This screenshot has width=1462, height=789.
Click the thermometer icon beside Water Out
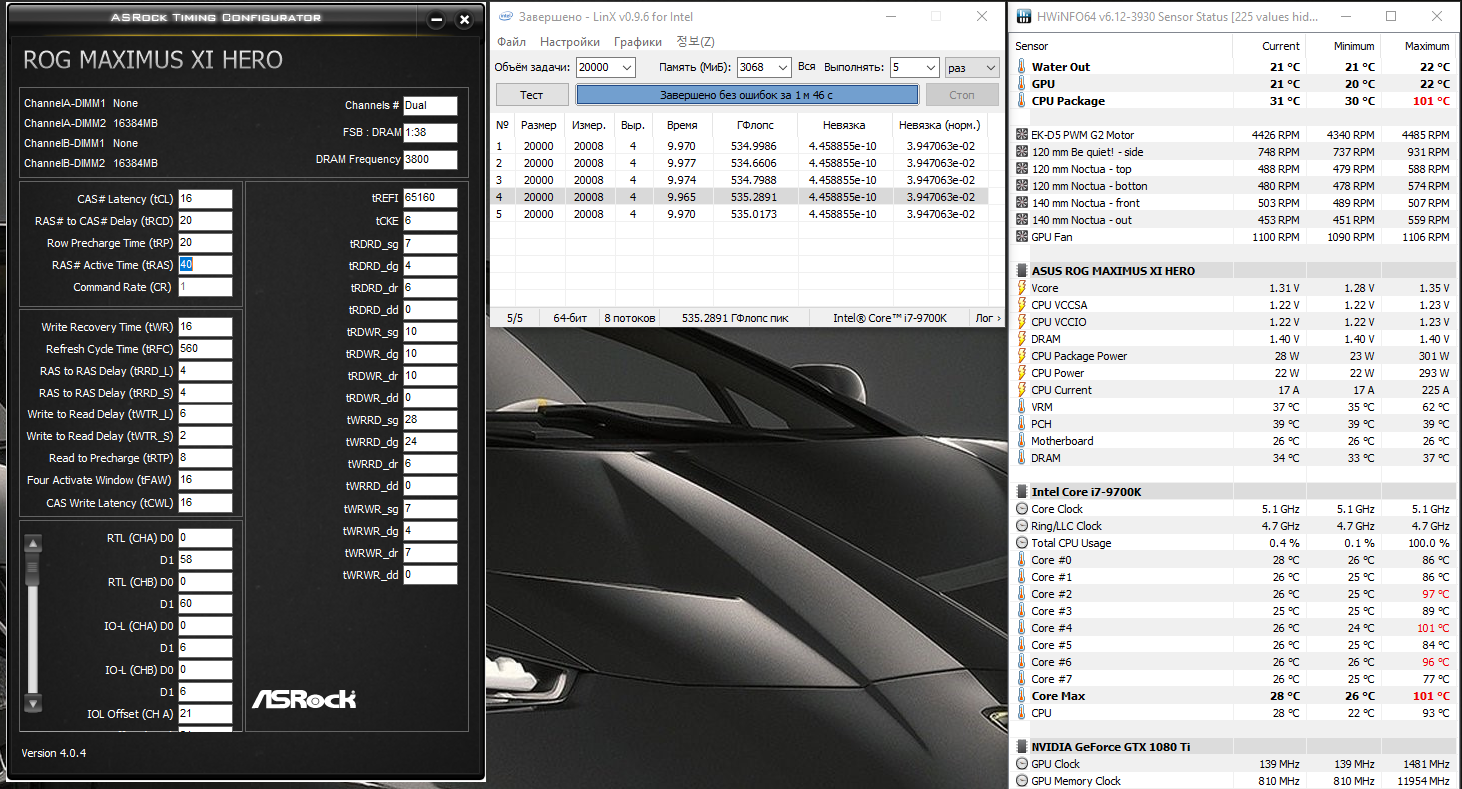1021,67
